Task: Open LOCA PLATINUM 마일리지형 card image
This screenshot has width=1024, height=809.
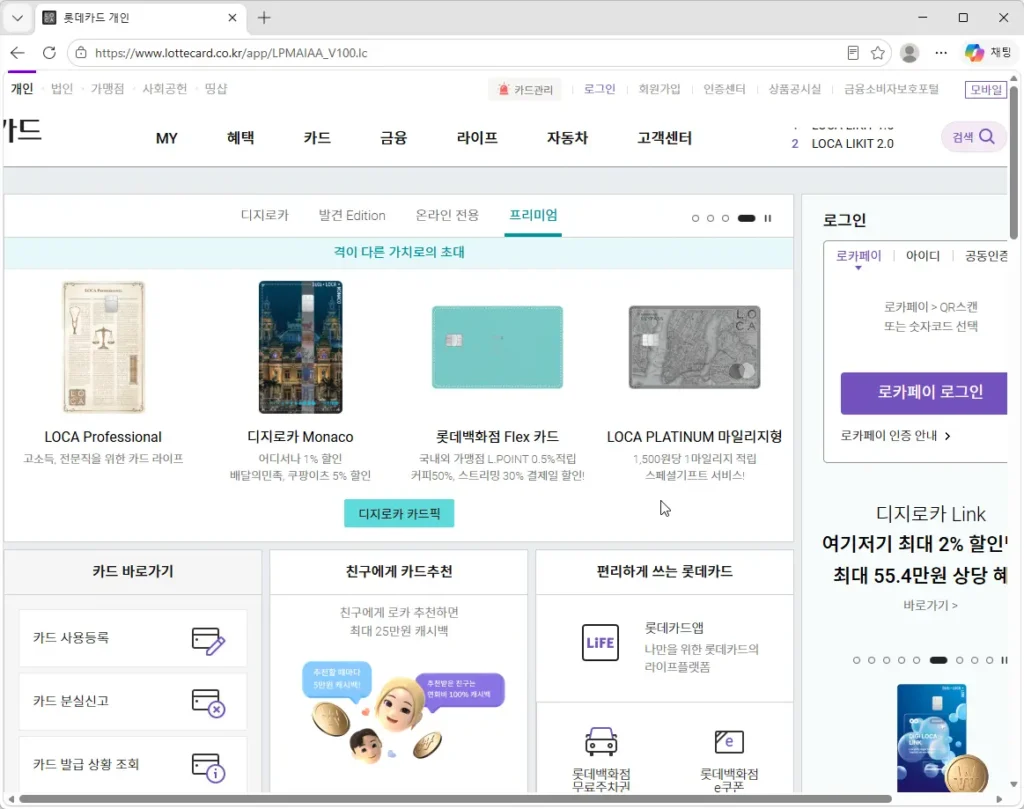Action: [x=694, y=347]
